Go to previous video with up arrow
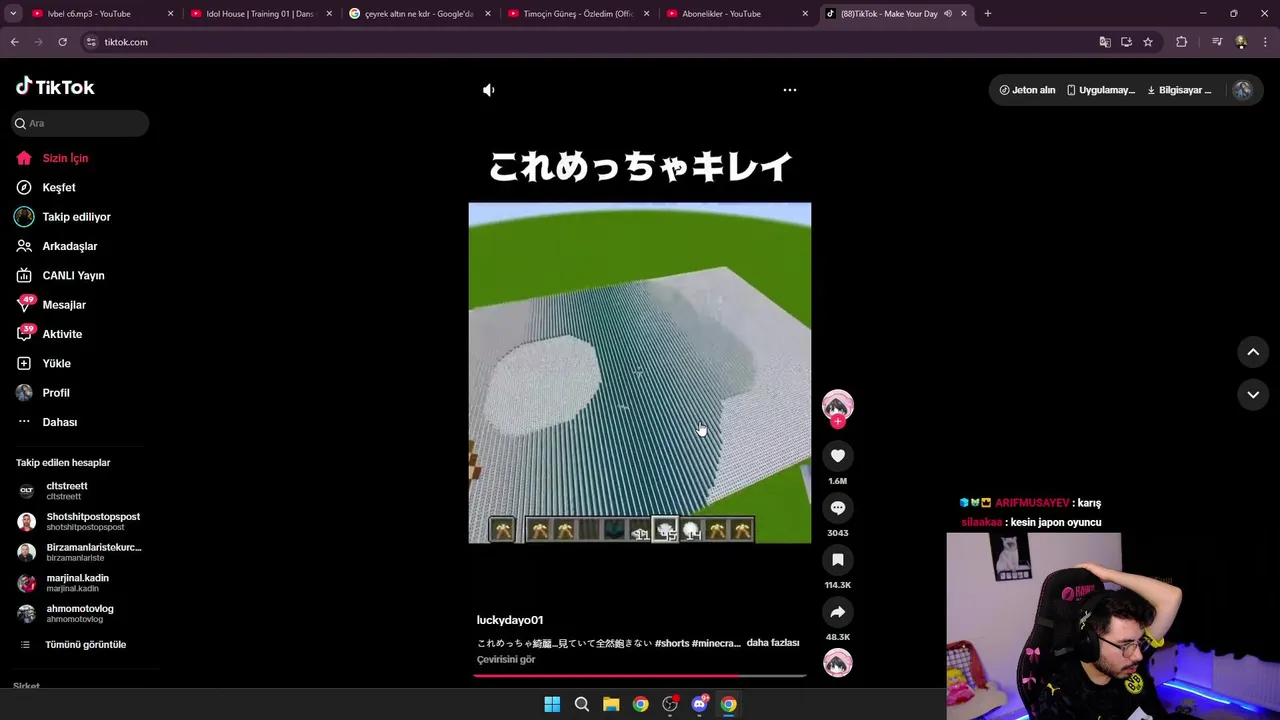 [1253, 352]
